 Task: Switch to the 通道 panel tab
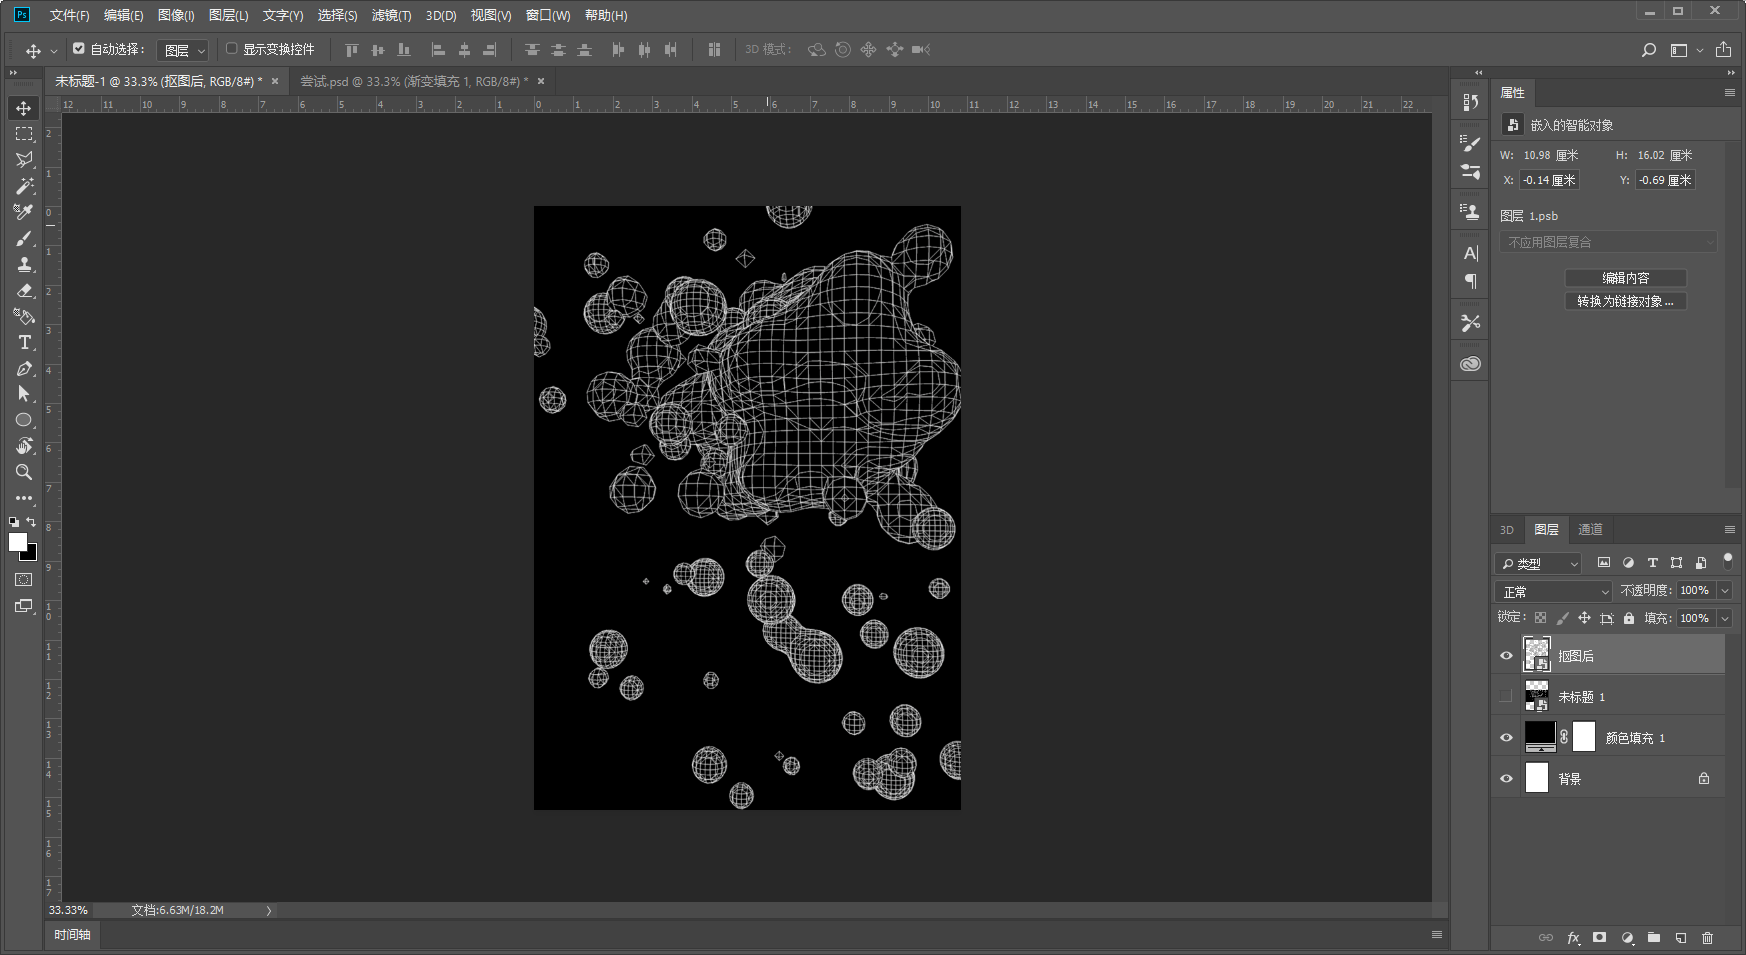pyautogui.click(x=1590, y=530)
